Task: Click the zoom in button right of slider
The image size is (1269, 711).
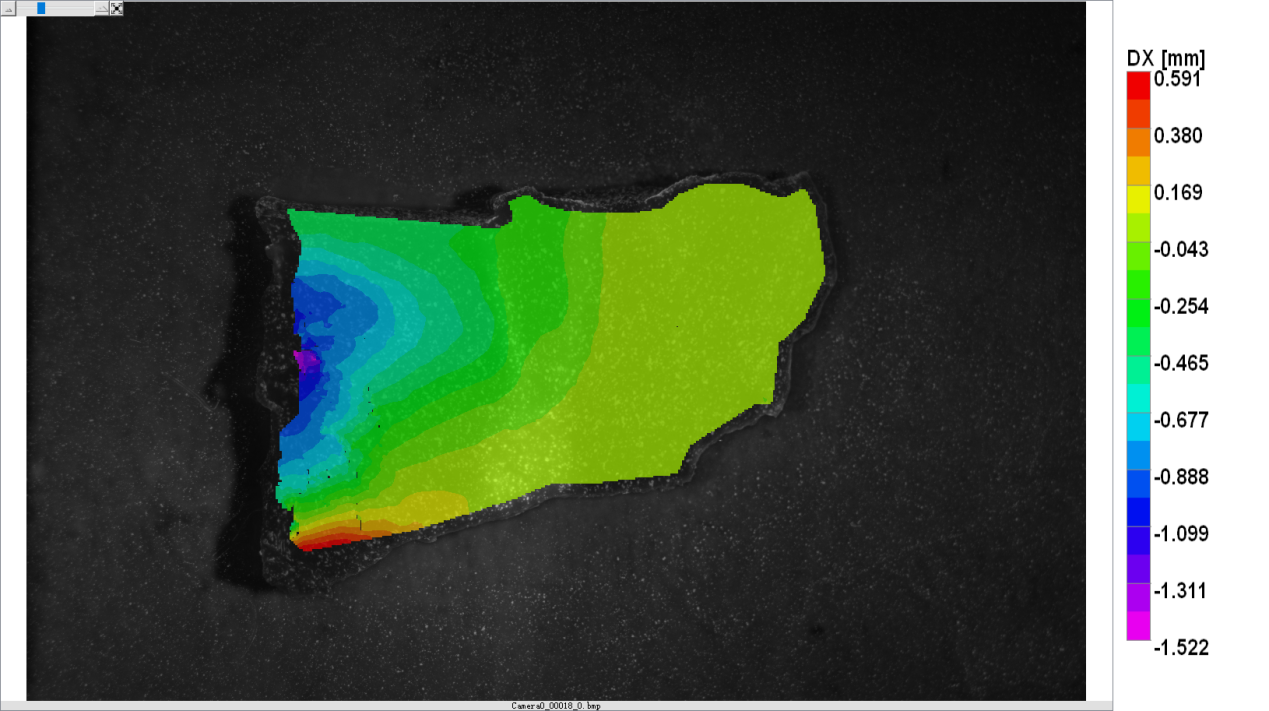Action: pos(102,8)
